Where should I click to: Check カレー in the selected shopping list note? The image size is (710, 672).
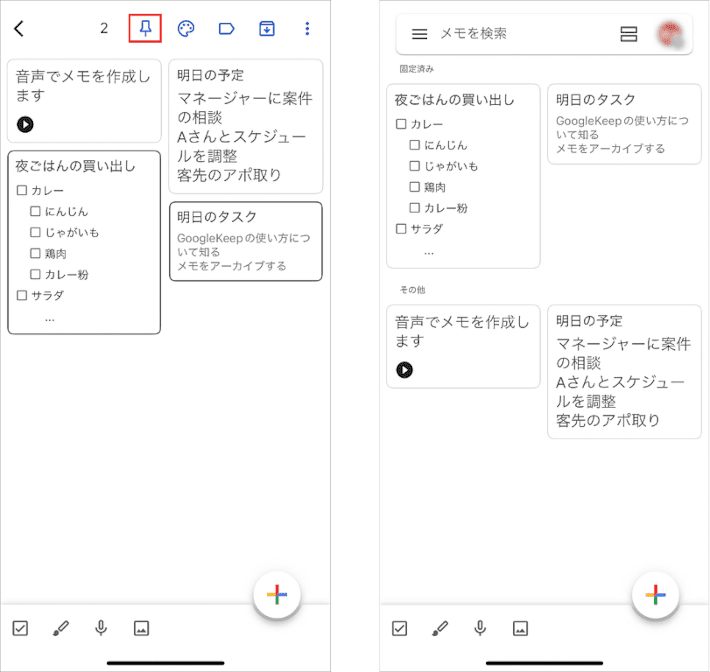point(22,190)
